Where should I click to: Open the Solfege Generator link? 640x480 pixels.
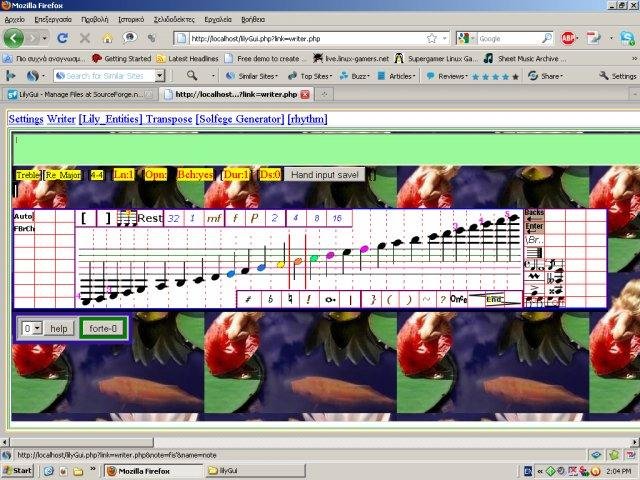click(240, 119)
